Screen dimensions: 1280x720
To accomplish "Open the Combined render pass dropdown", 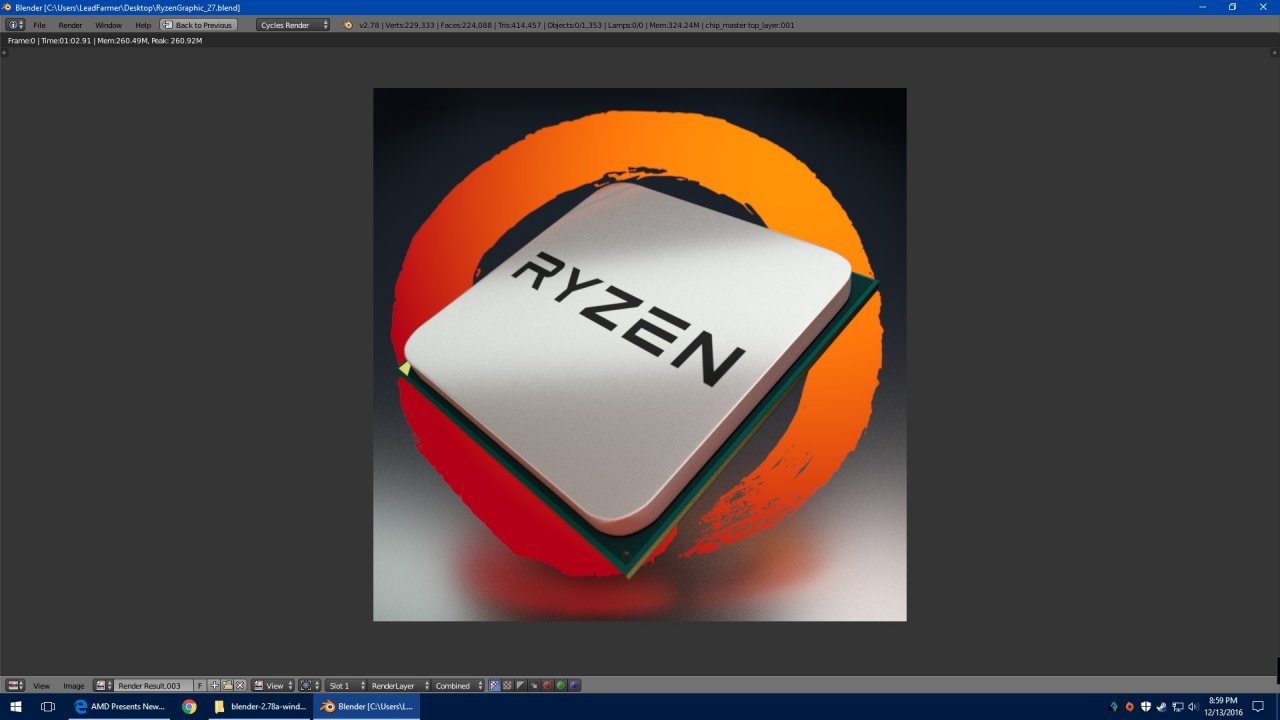I will point(458,686).
